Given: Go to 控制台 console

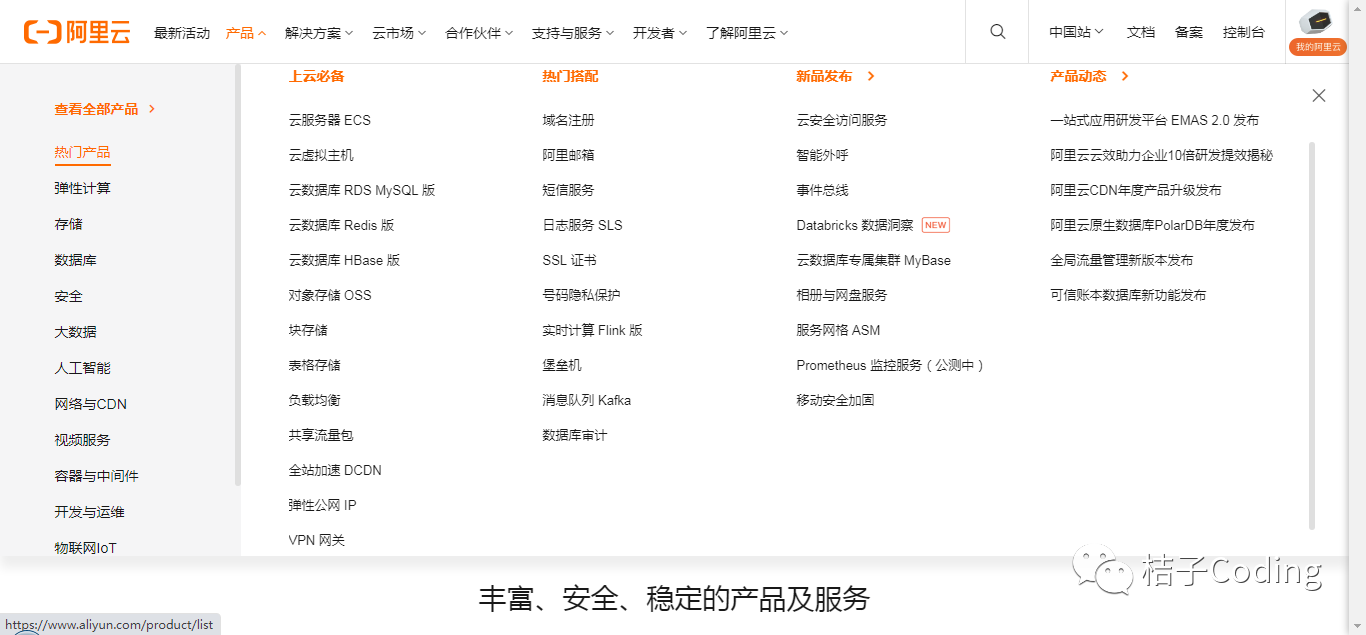Looking at the screenshot, I should tap(1243, 32).
